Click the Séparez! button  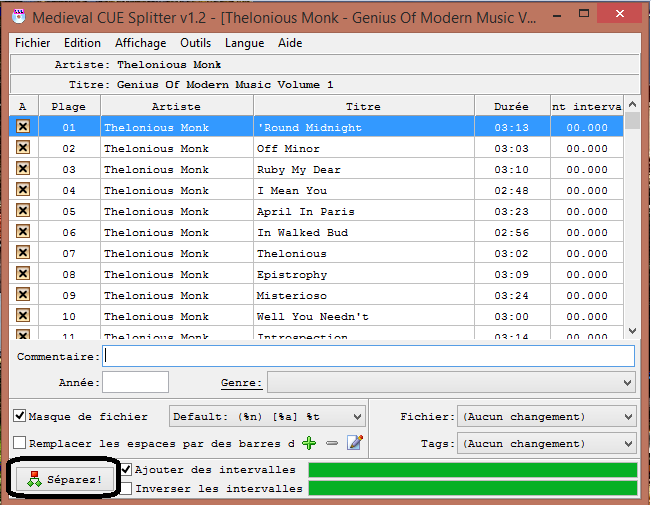pyautogui.click(x=65, y=479)
